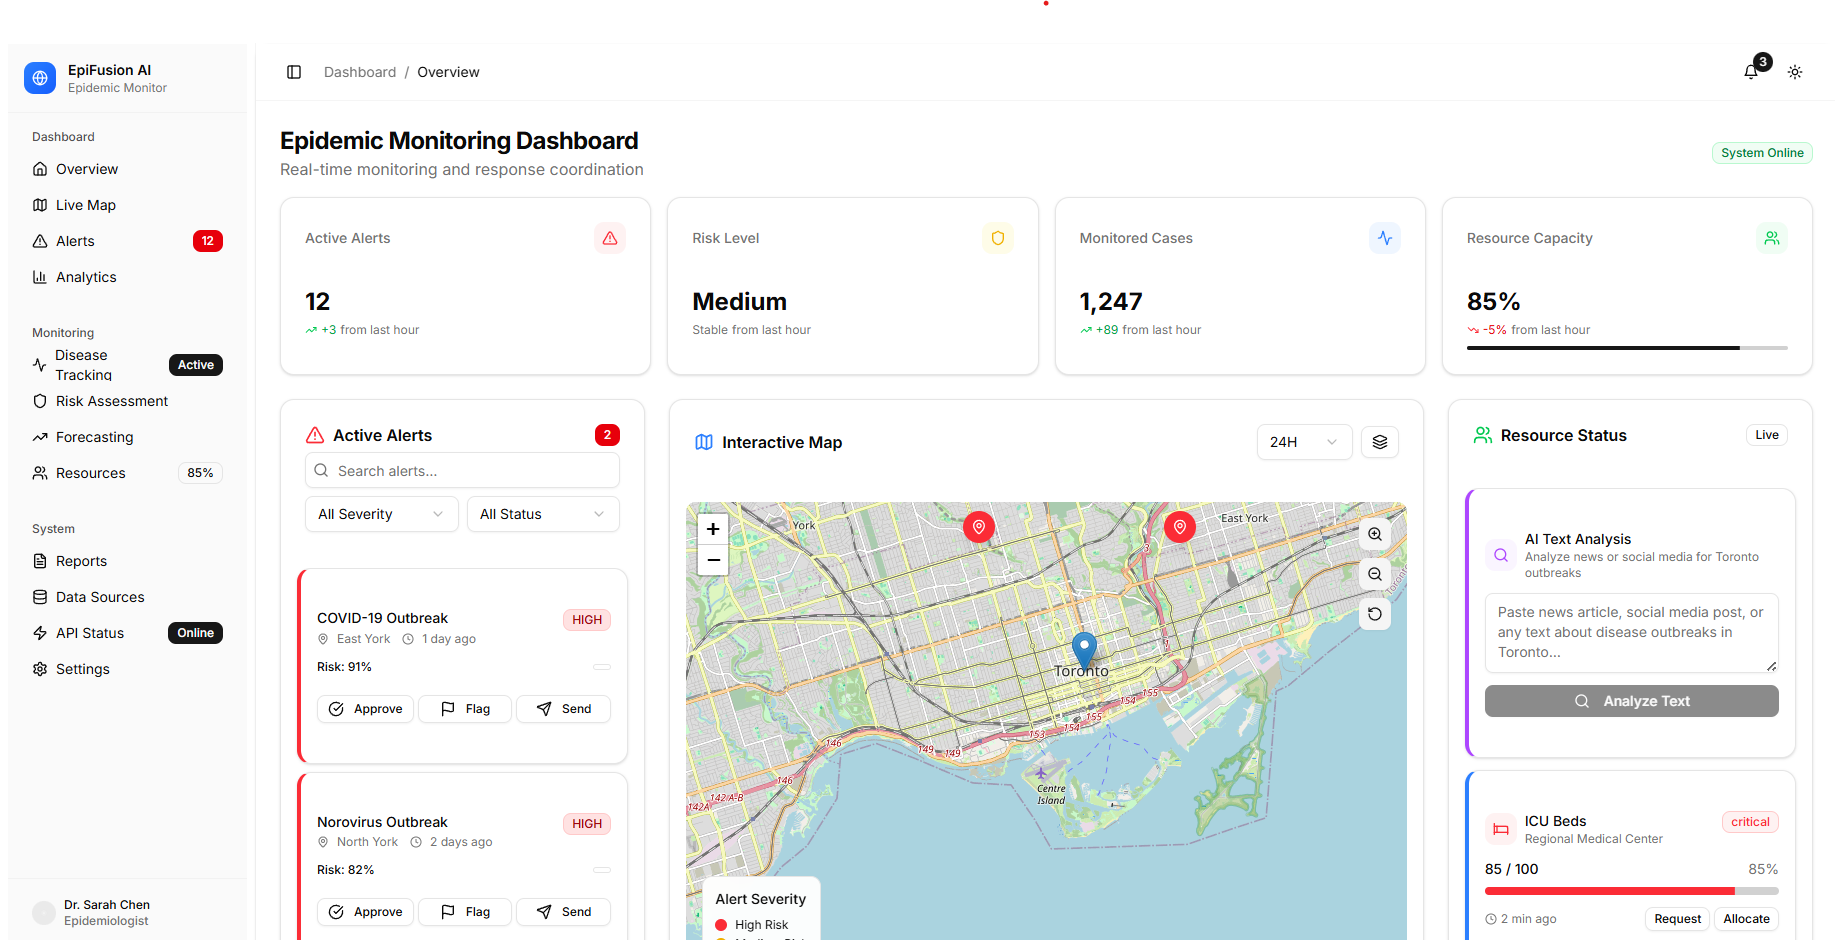Open Analytics in the sidebar

click(x=127, y=277)
